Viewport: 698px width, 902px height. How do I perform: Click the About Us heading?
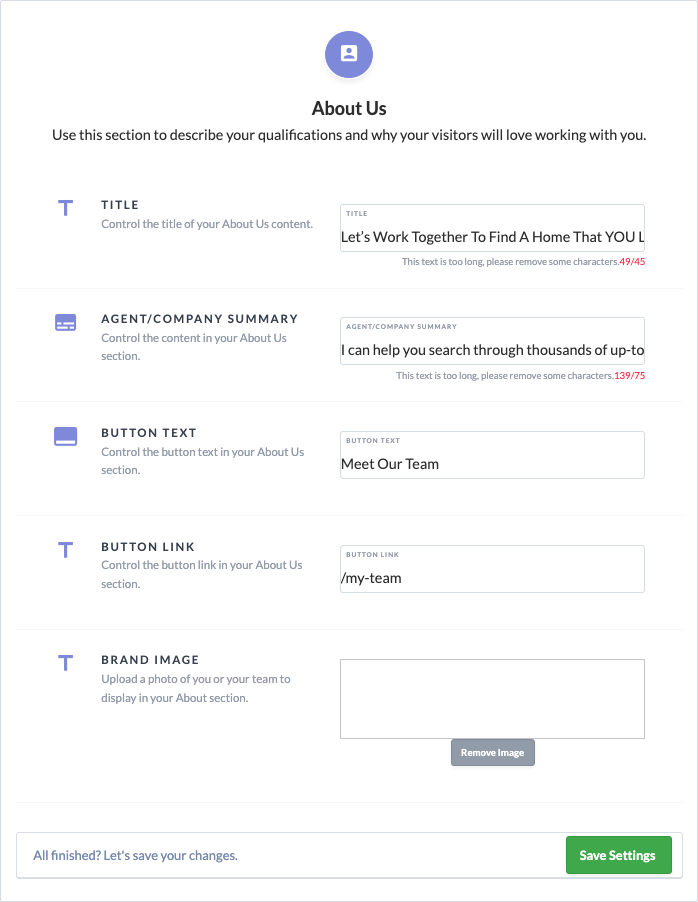point(349,108)
